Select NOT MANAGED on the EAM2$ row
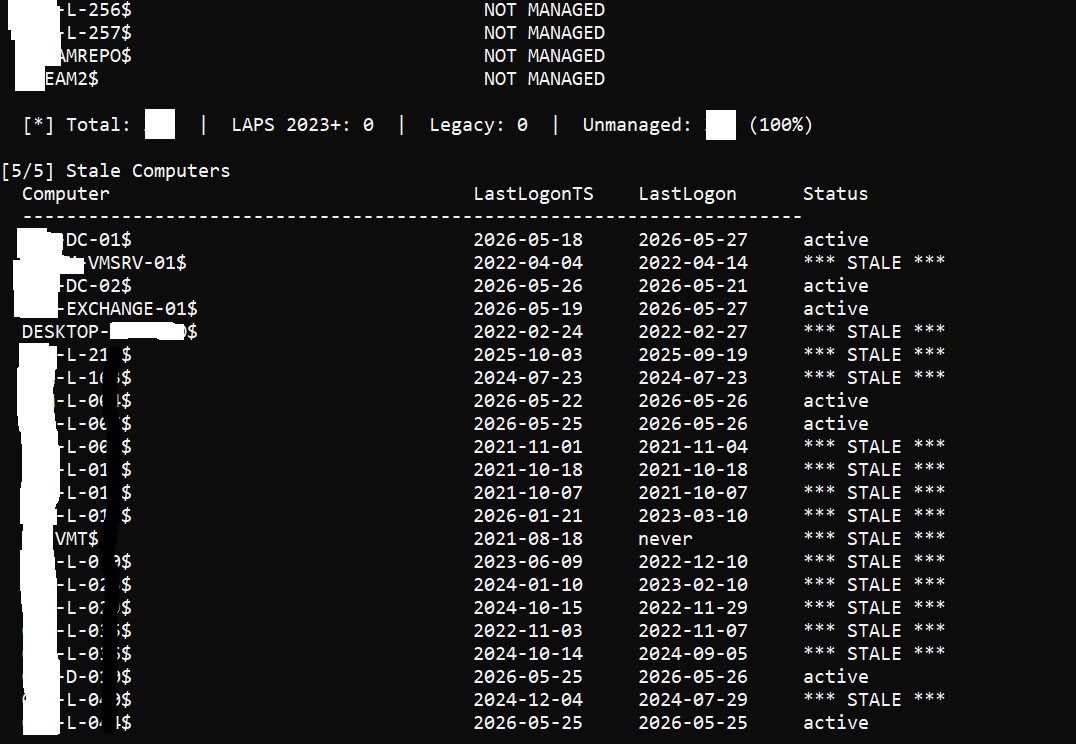Viewport: 1076px width, 744px height. pos(544,79)
